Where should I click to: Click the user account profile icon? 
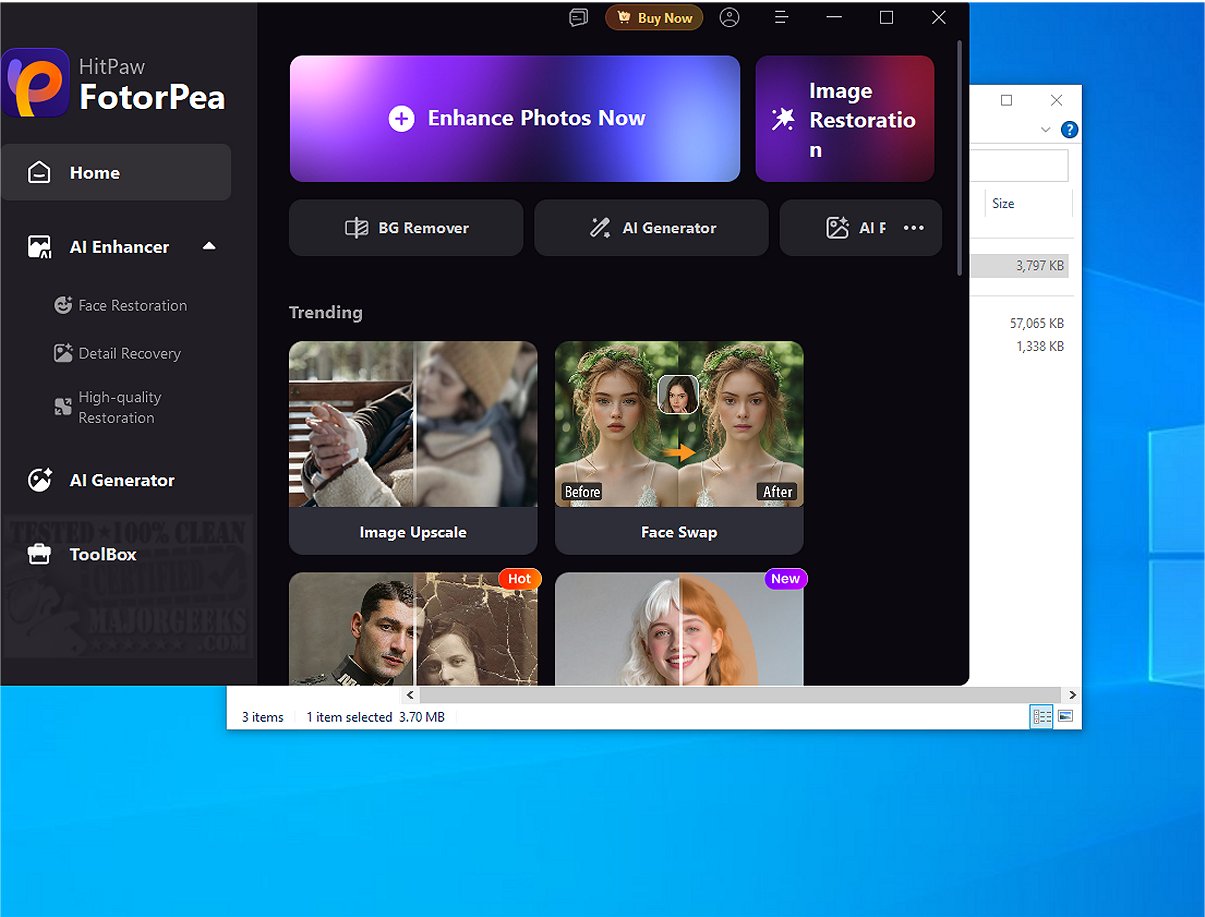click(x=729, y=18)
